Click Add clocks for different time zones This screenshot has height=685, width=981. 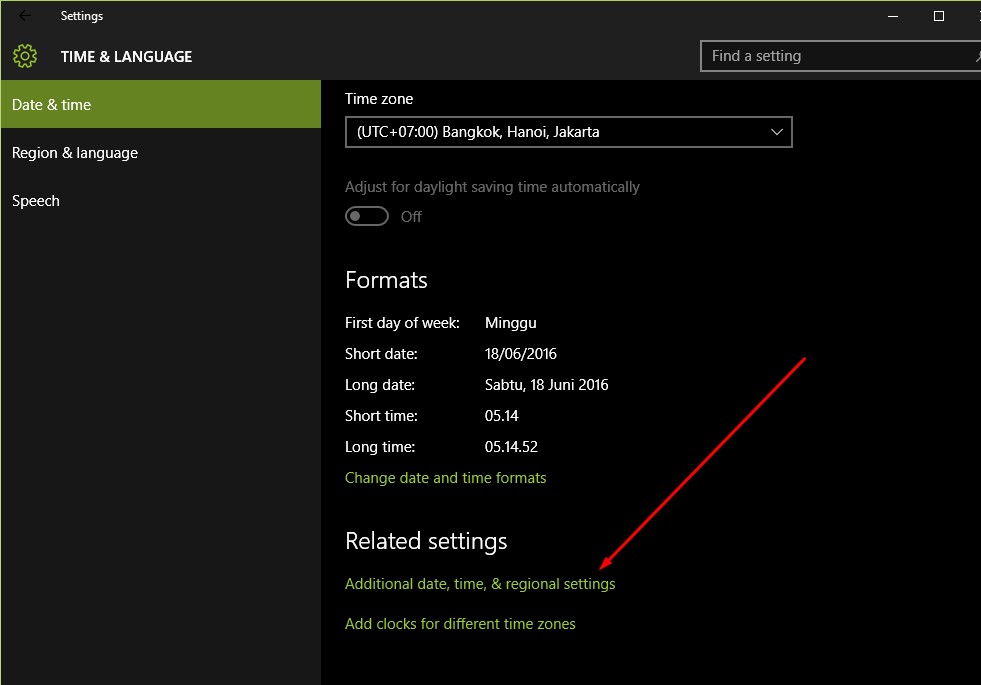(x=460, y=623)
